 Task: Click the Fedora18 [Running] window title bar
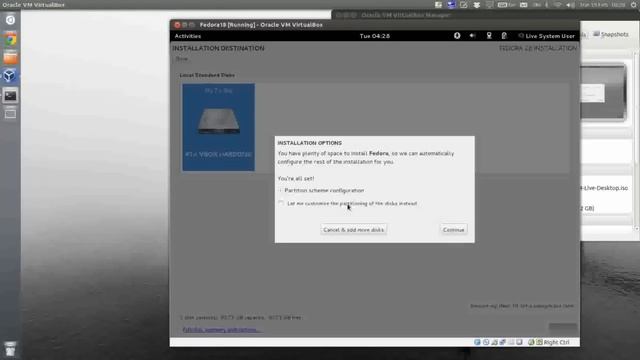tap(375, 25)
